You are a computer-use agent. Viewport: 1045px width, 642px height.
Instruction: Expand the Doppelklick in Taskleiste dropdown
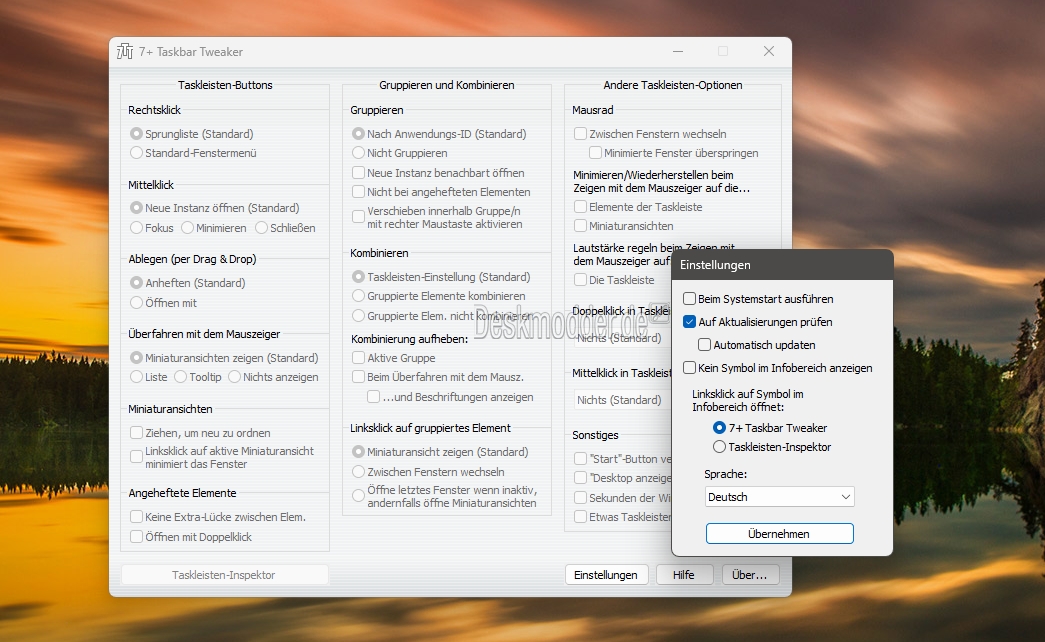622,338
